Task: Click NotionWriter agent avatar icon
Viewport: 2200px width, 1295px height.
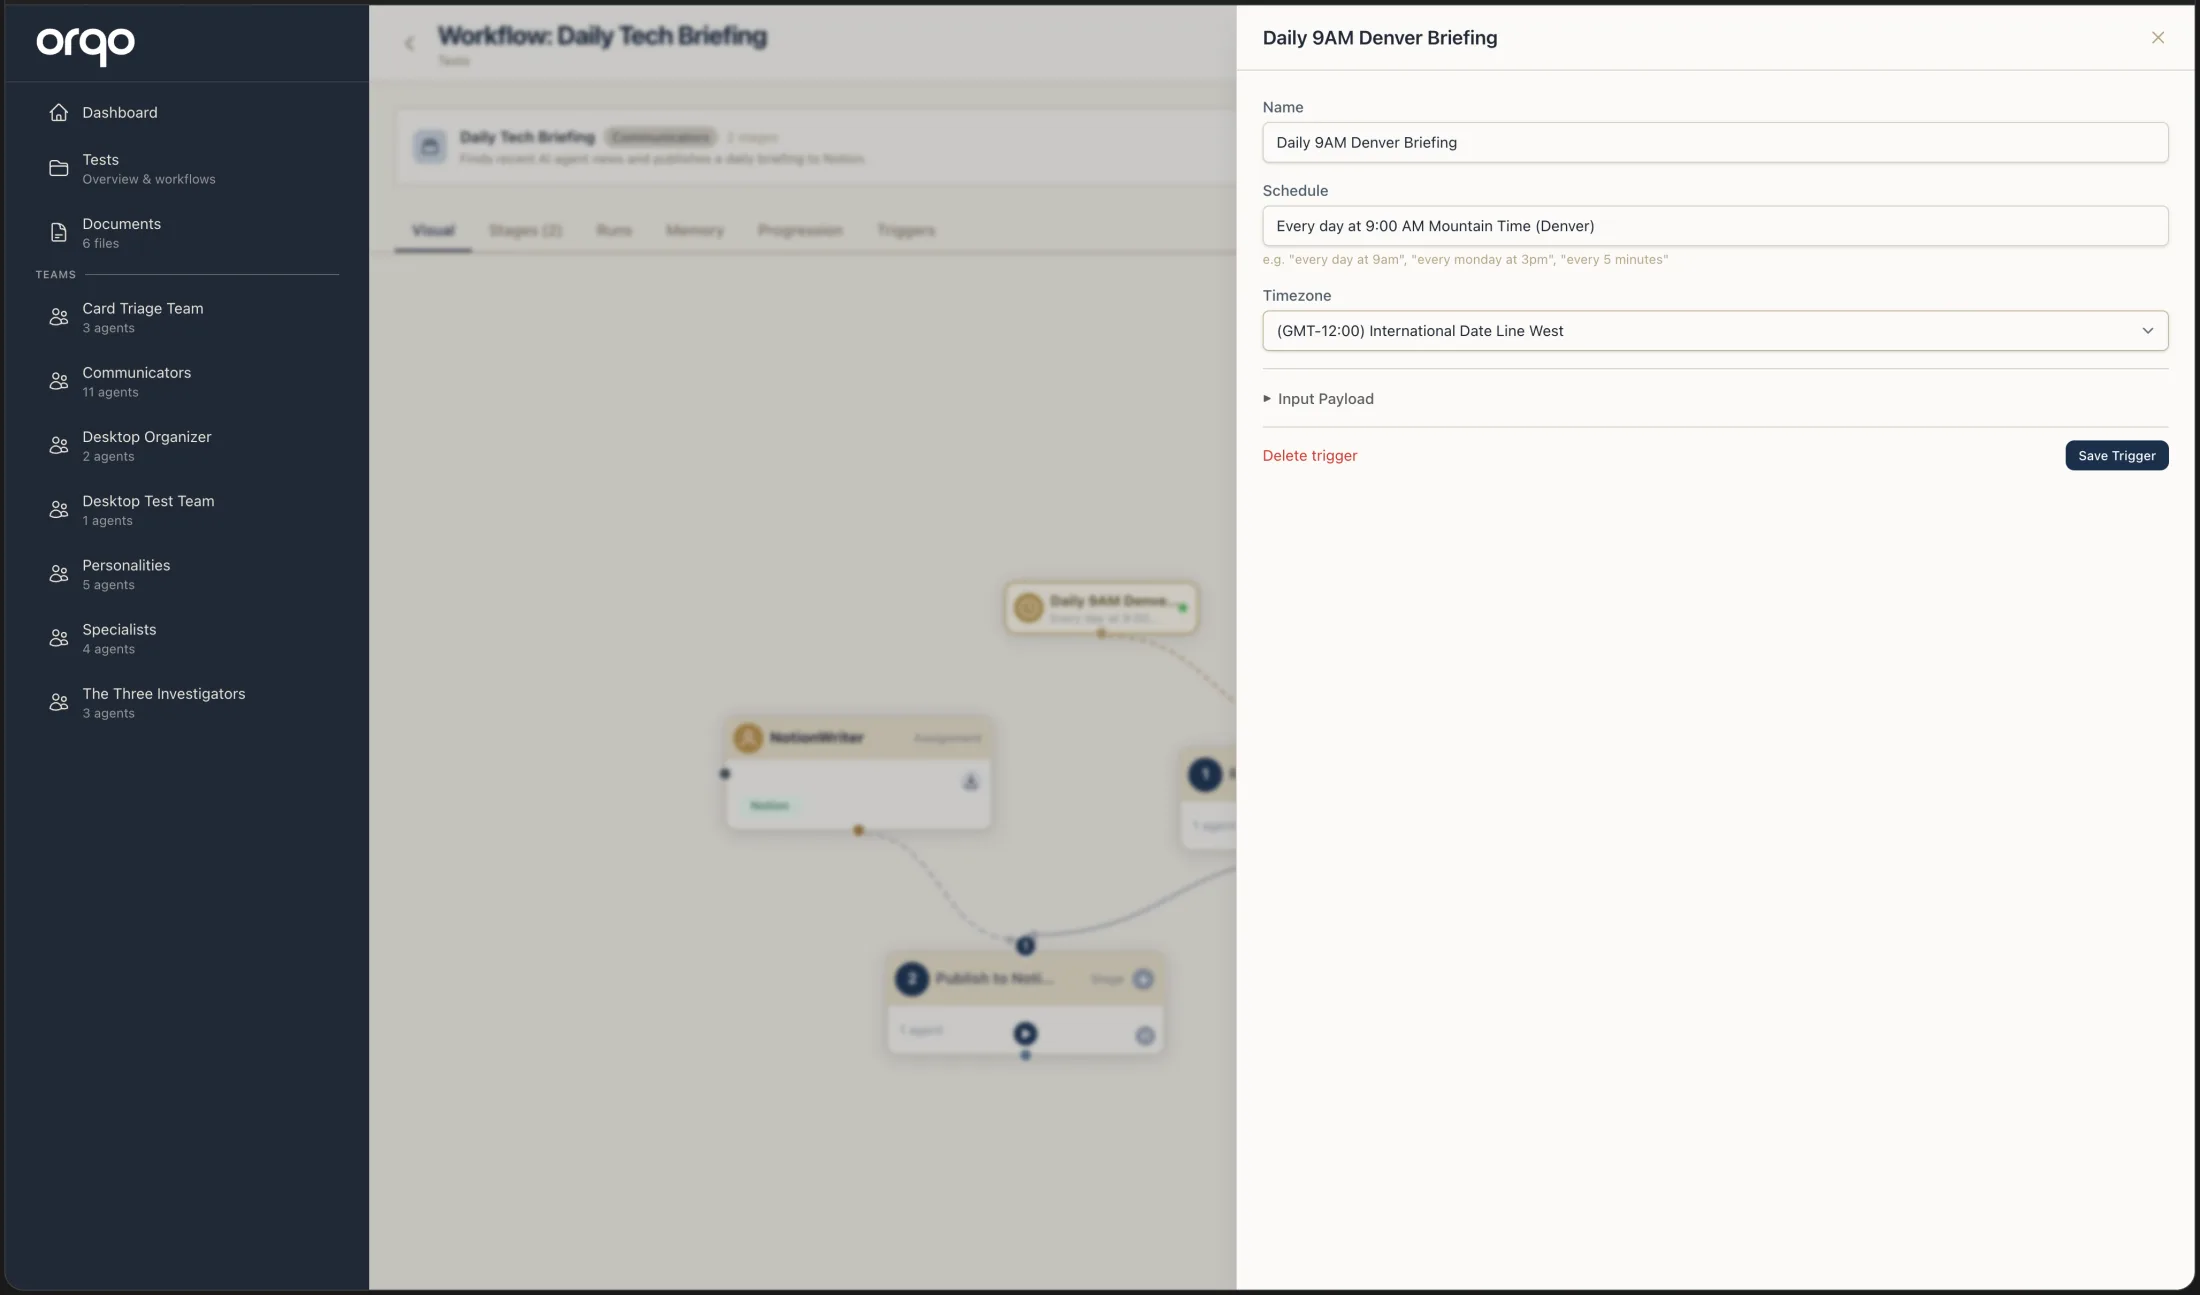Action: click(x=748, y=738)
